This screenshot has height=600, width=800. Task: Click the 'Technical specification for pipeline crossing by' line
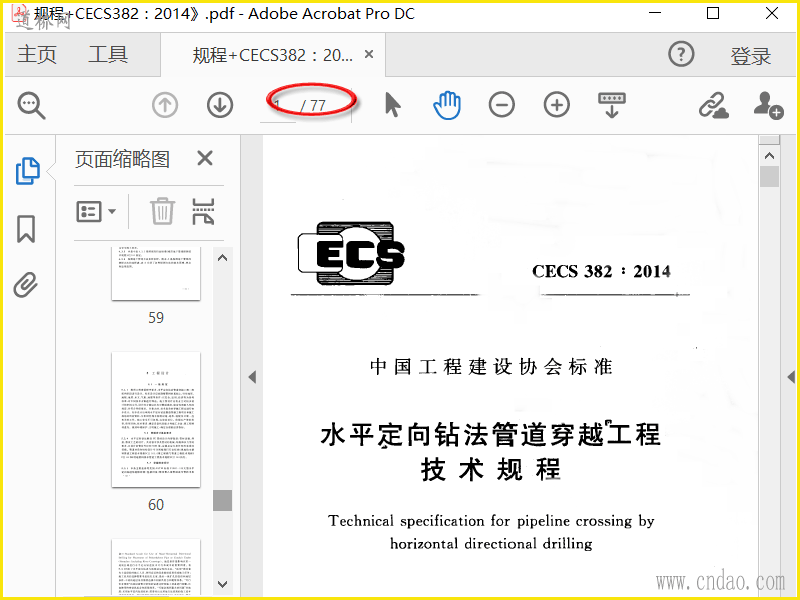(x=491, y=521)
